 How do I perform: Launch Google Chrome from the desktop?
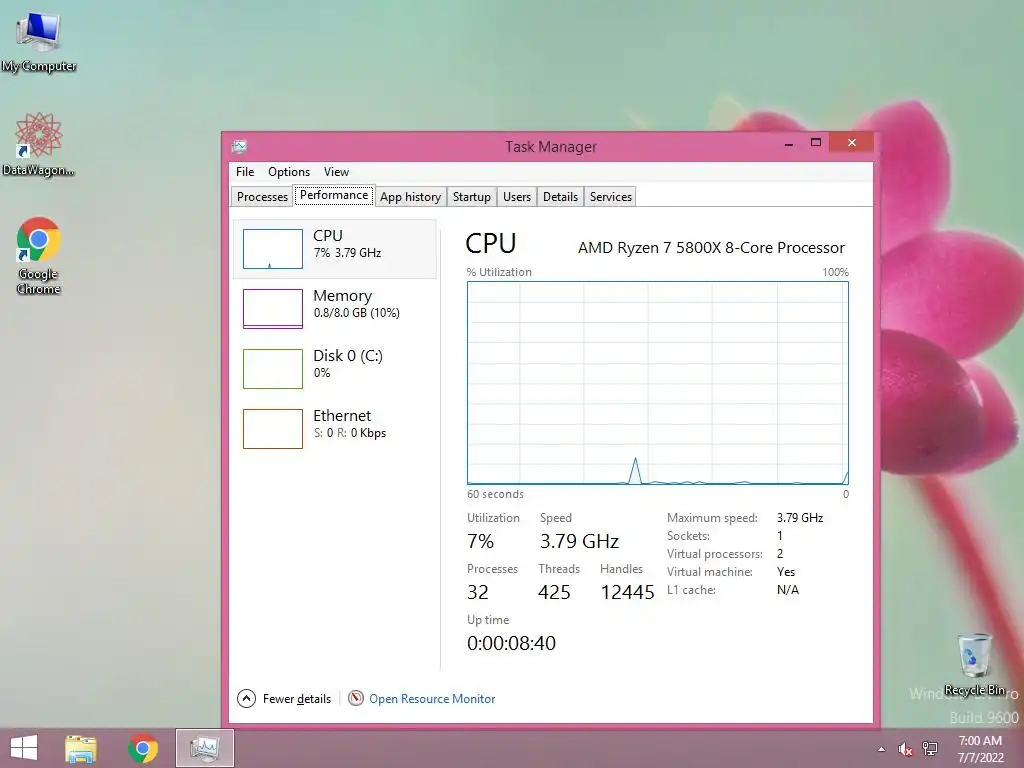tap(39, 256)
